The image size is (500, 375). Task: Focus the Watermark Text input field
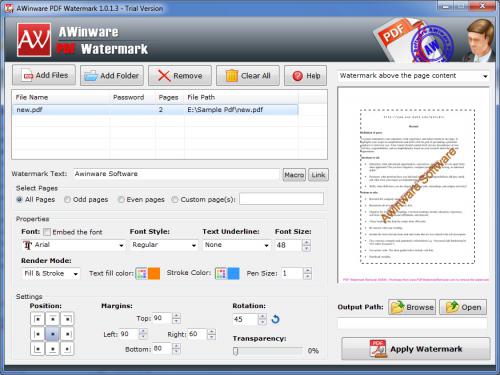tap(176, 174)
